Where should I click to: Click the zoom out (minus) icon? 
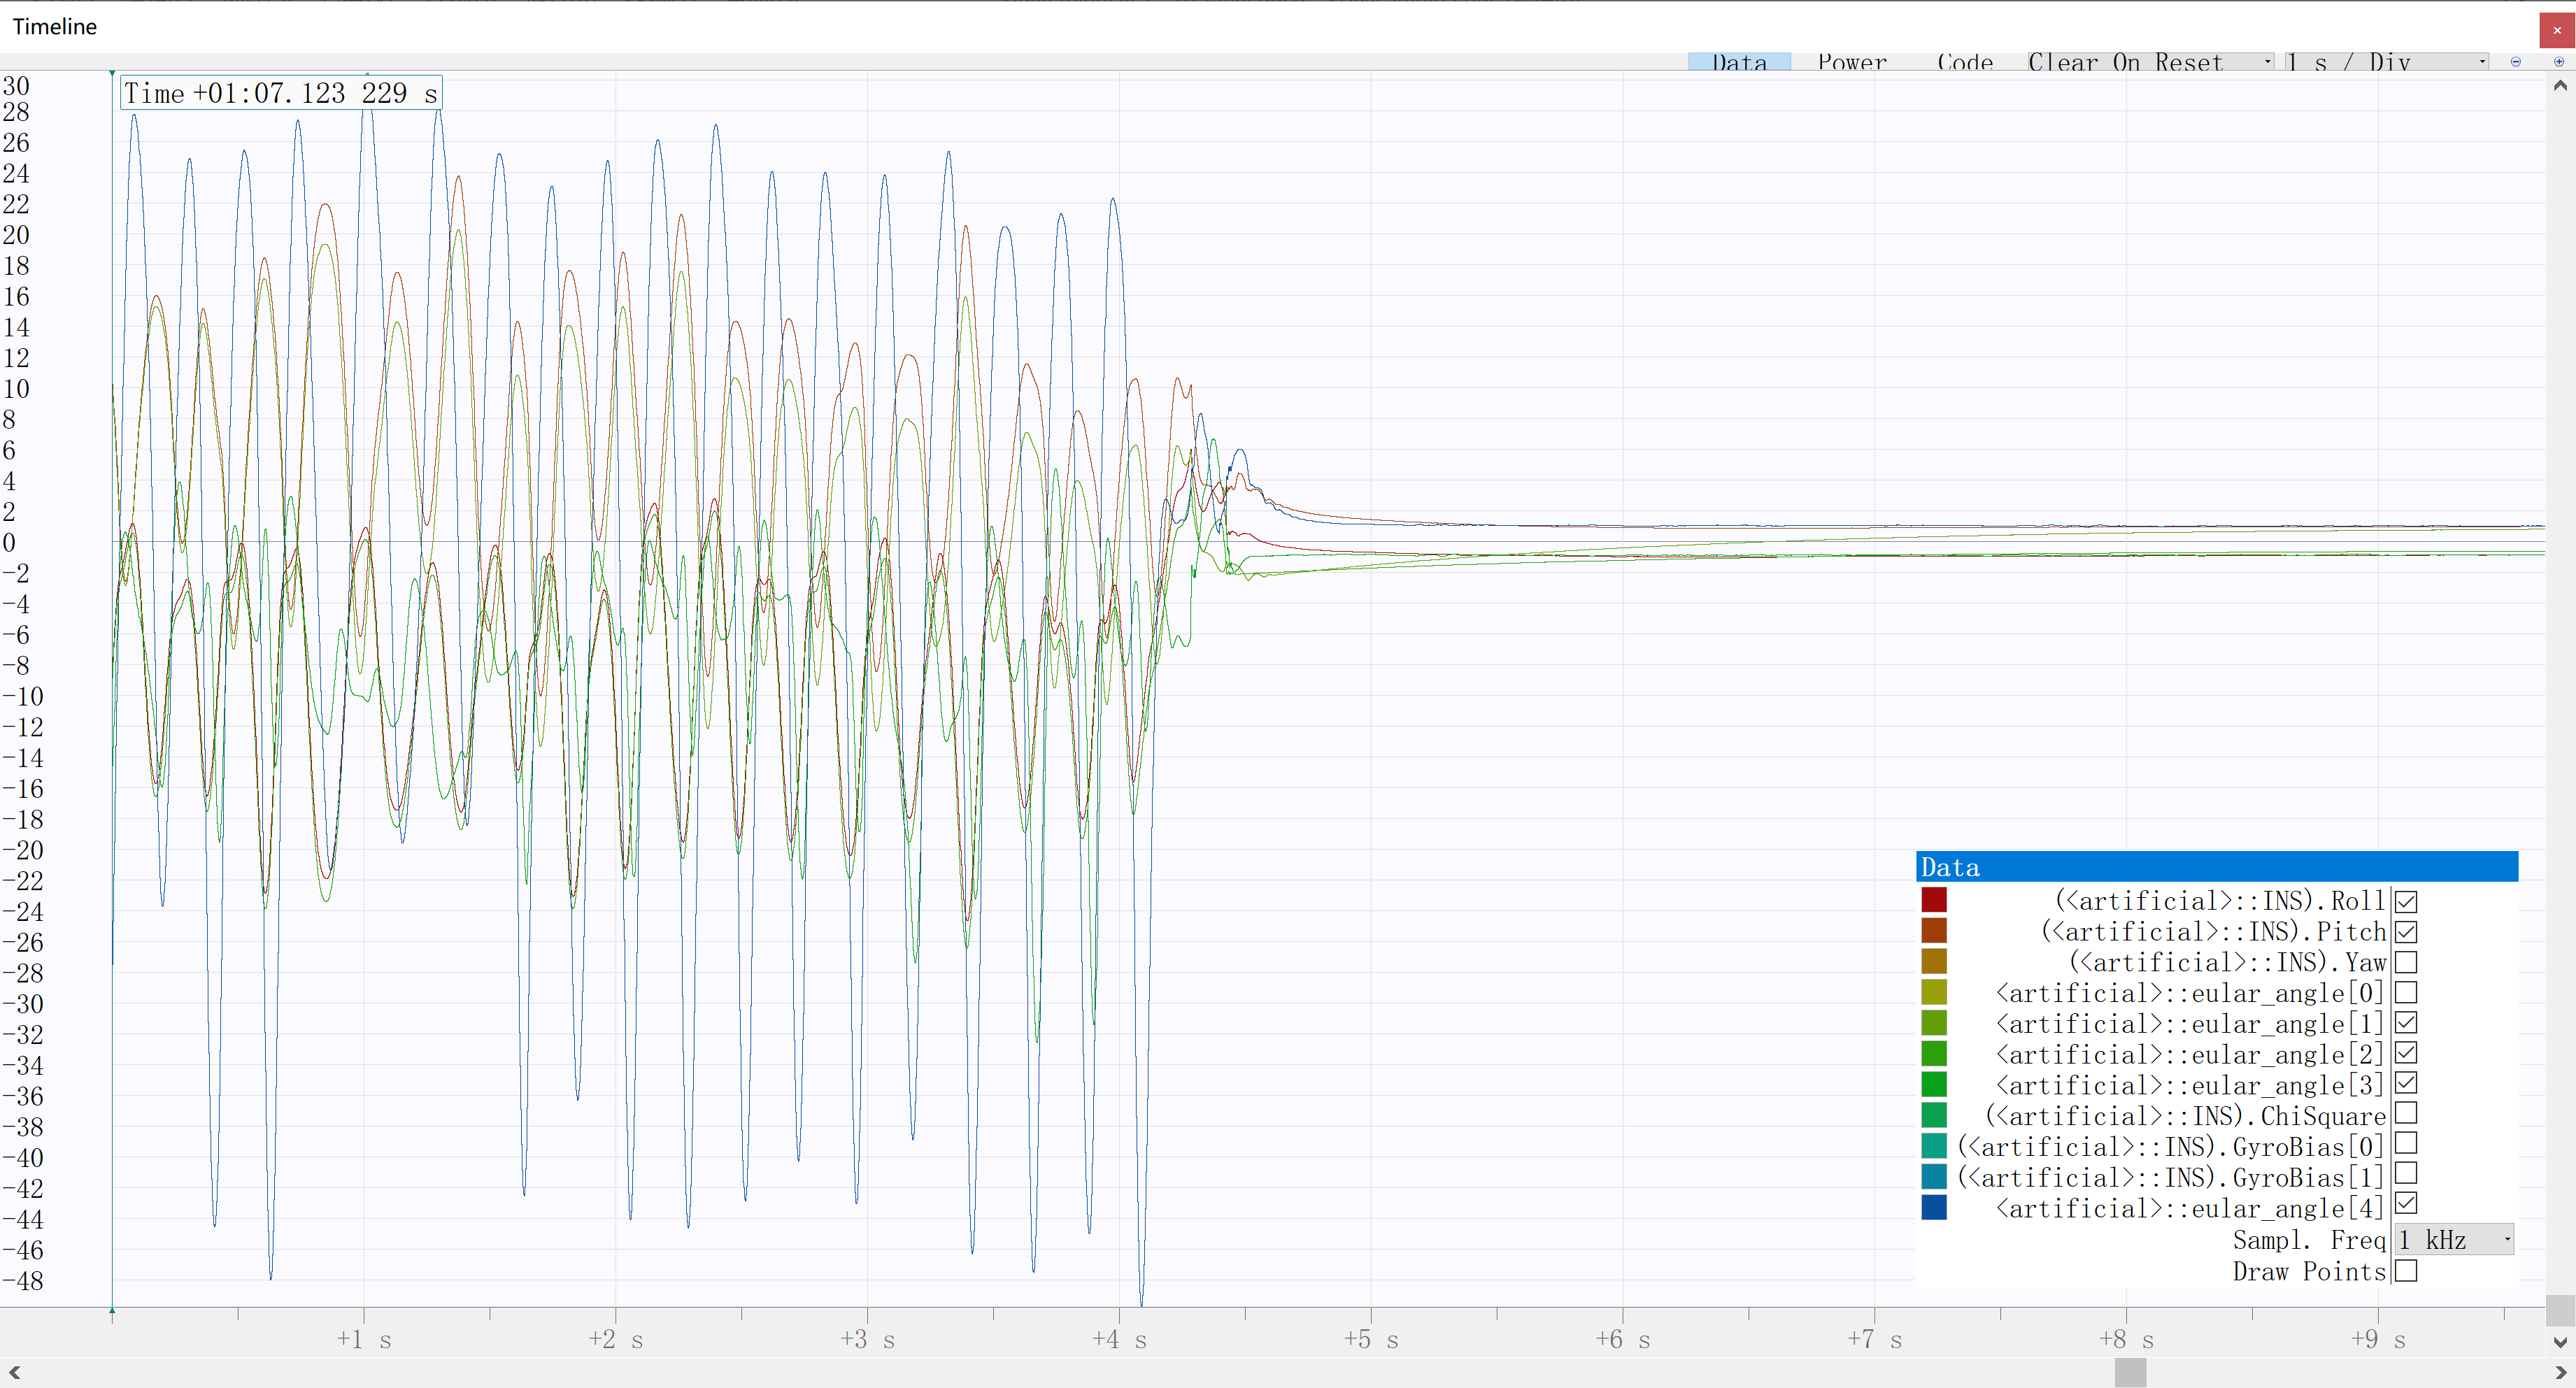coord(2515,62)
